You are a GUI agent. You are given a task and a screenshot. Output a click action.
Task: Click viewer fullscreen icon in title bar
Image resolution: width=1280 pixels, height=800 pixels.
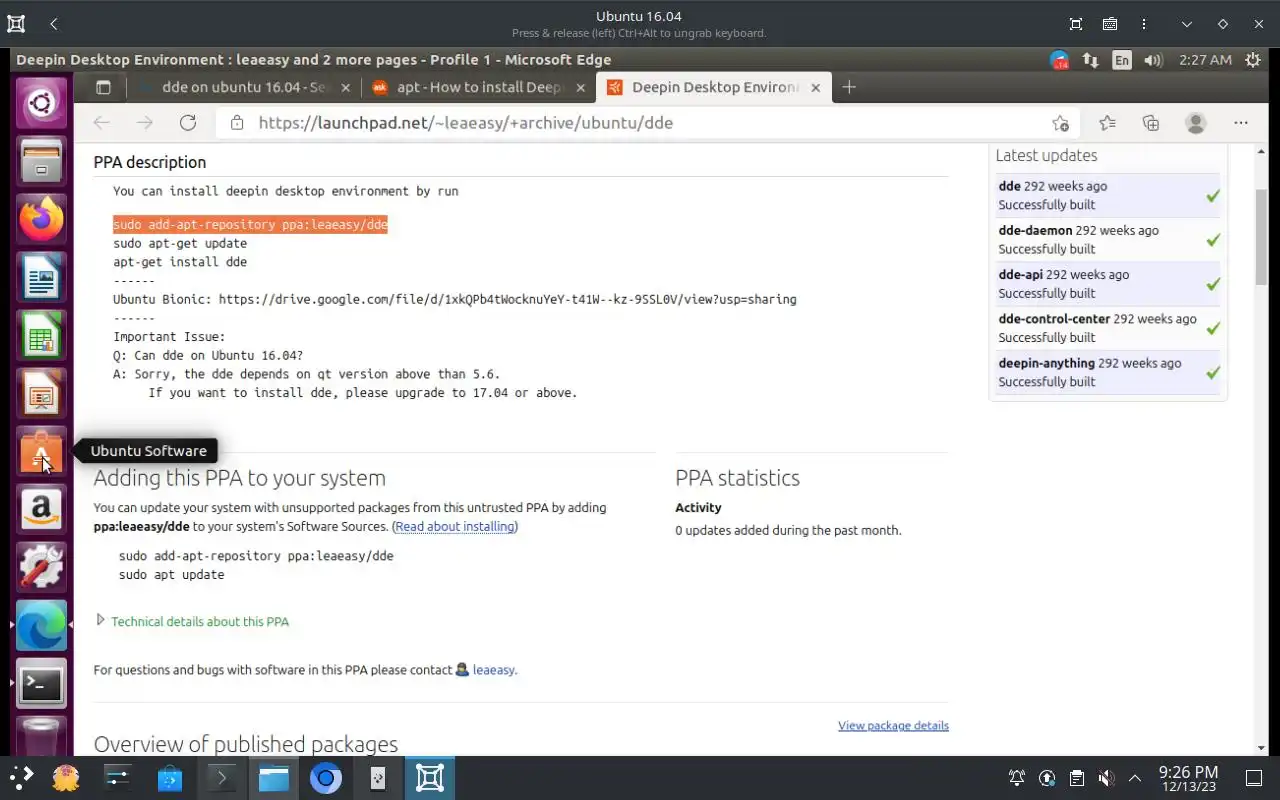coord(1076,24)
